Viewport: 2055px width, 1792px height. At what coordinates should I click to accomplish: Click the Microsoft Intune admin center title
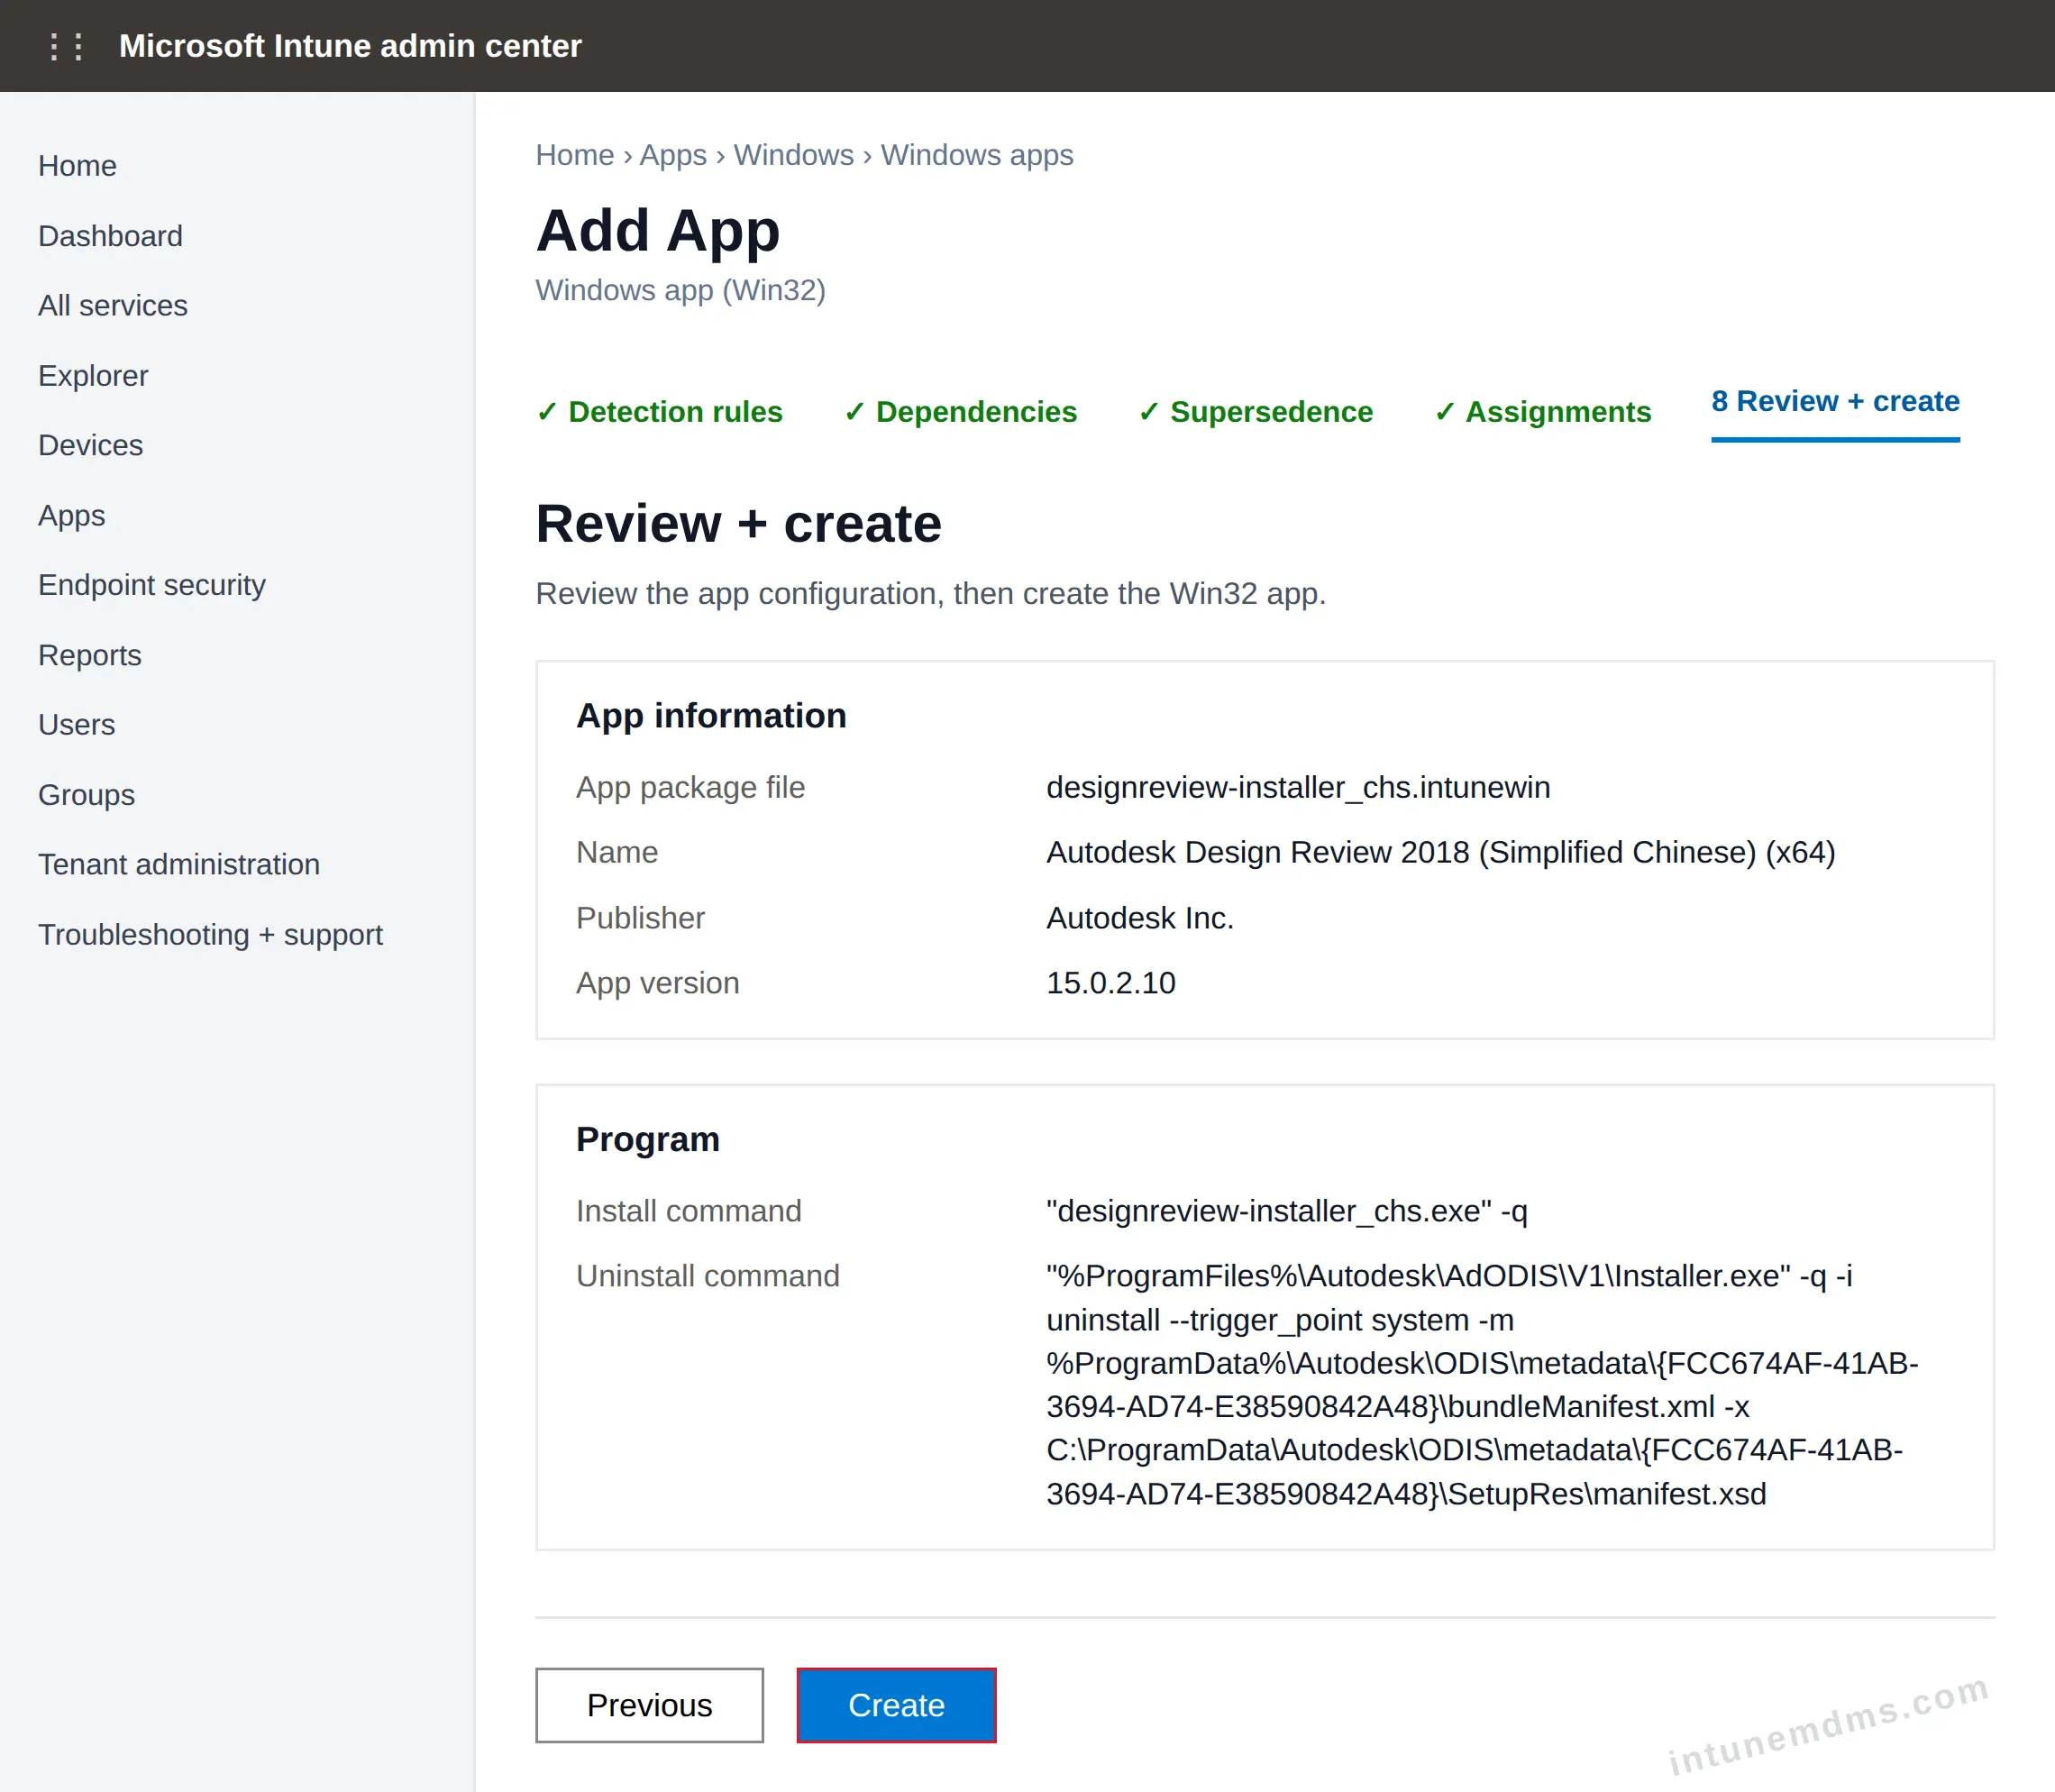pos(350,46)
